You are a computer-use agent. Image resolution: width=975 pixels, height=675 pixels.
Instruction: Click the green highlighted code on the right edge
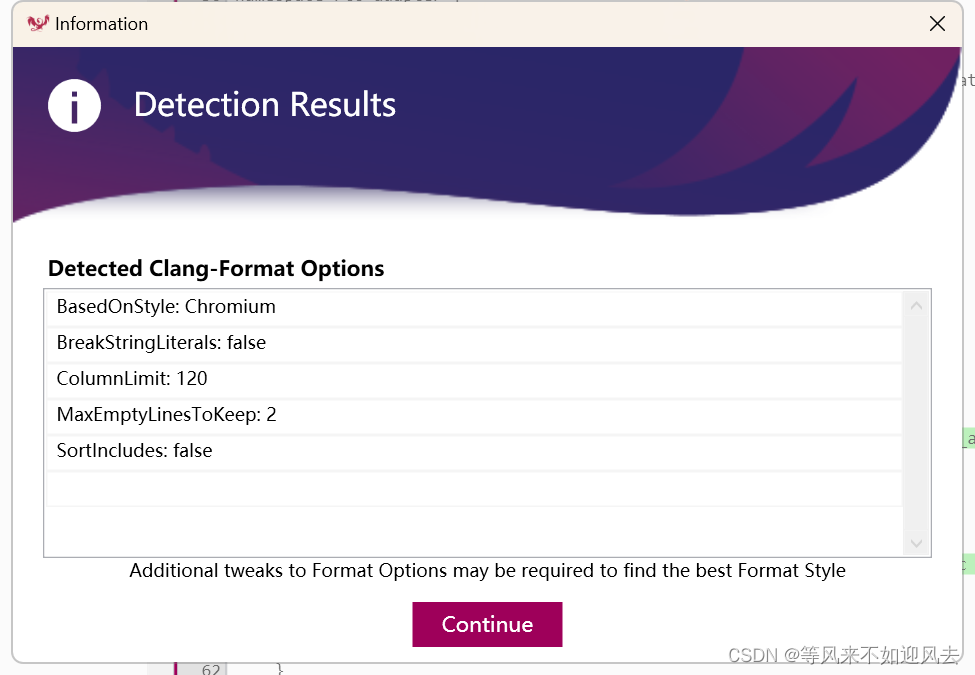(968, 440)
